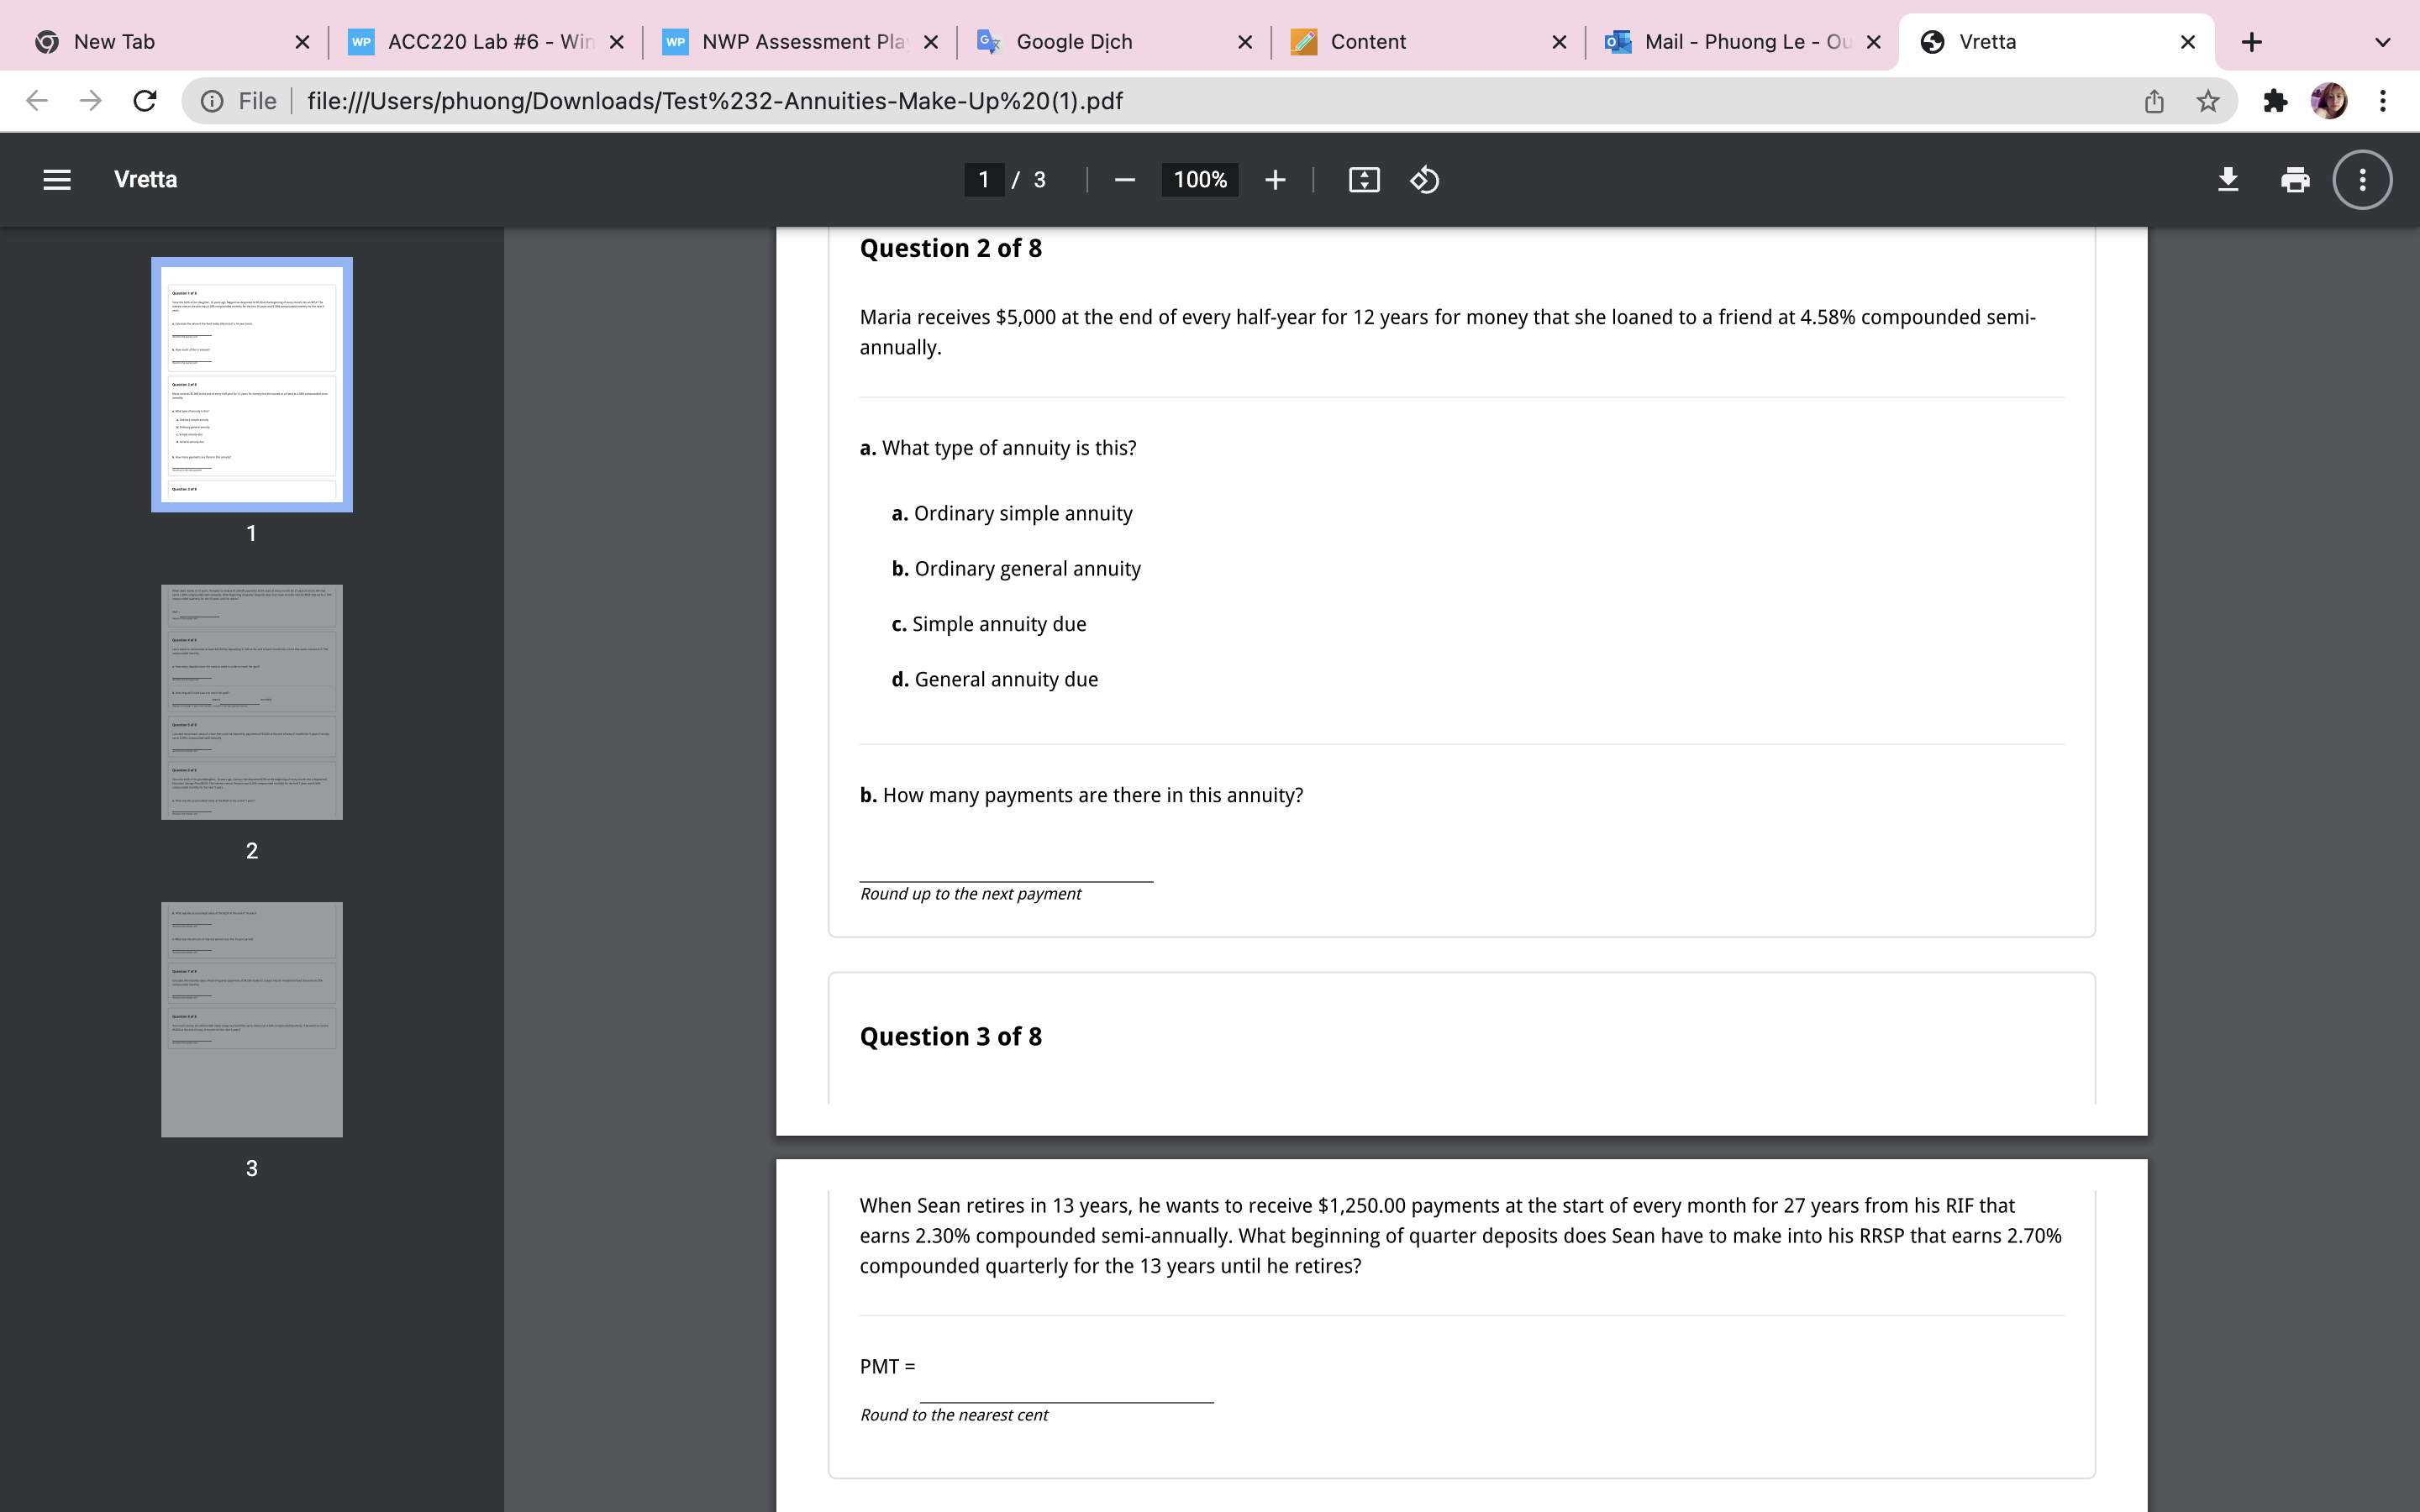Share the current page via the share icon

pyautogui.click(x=2154, y=101)
